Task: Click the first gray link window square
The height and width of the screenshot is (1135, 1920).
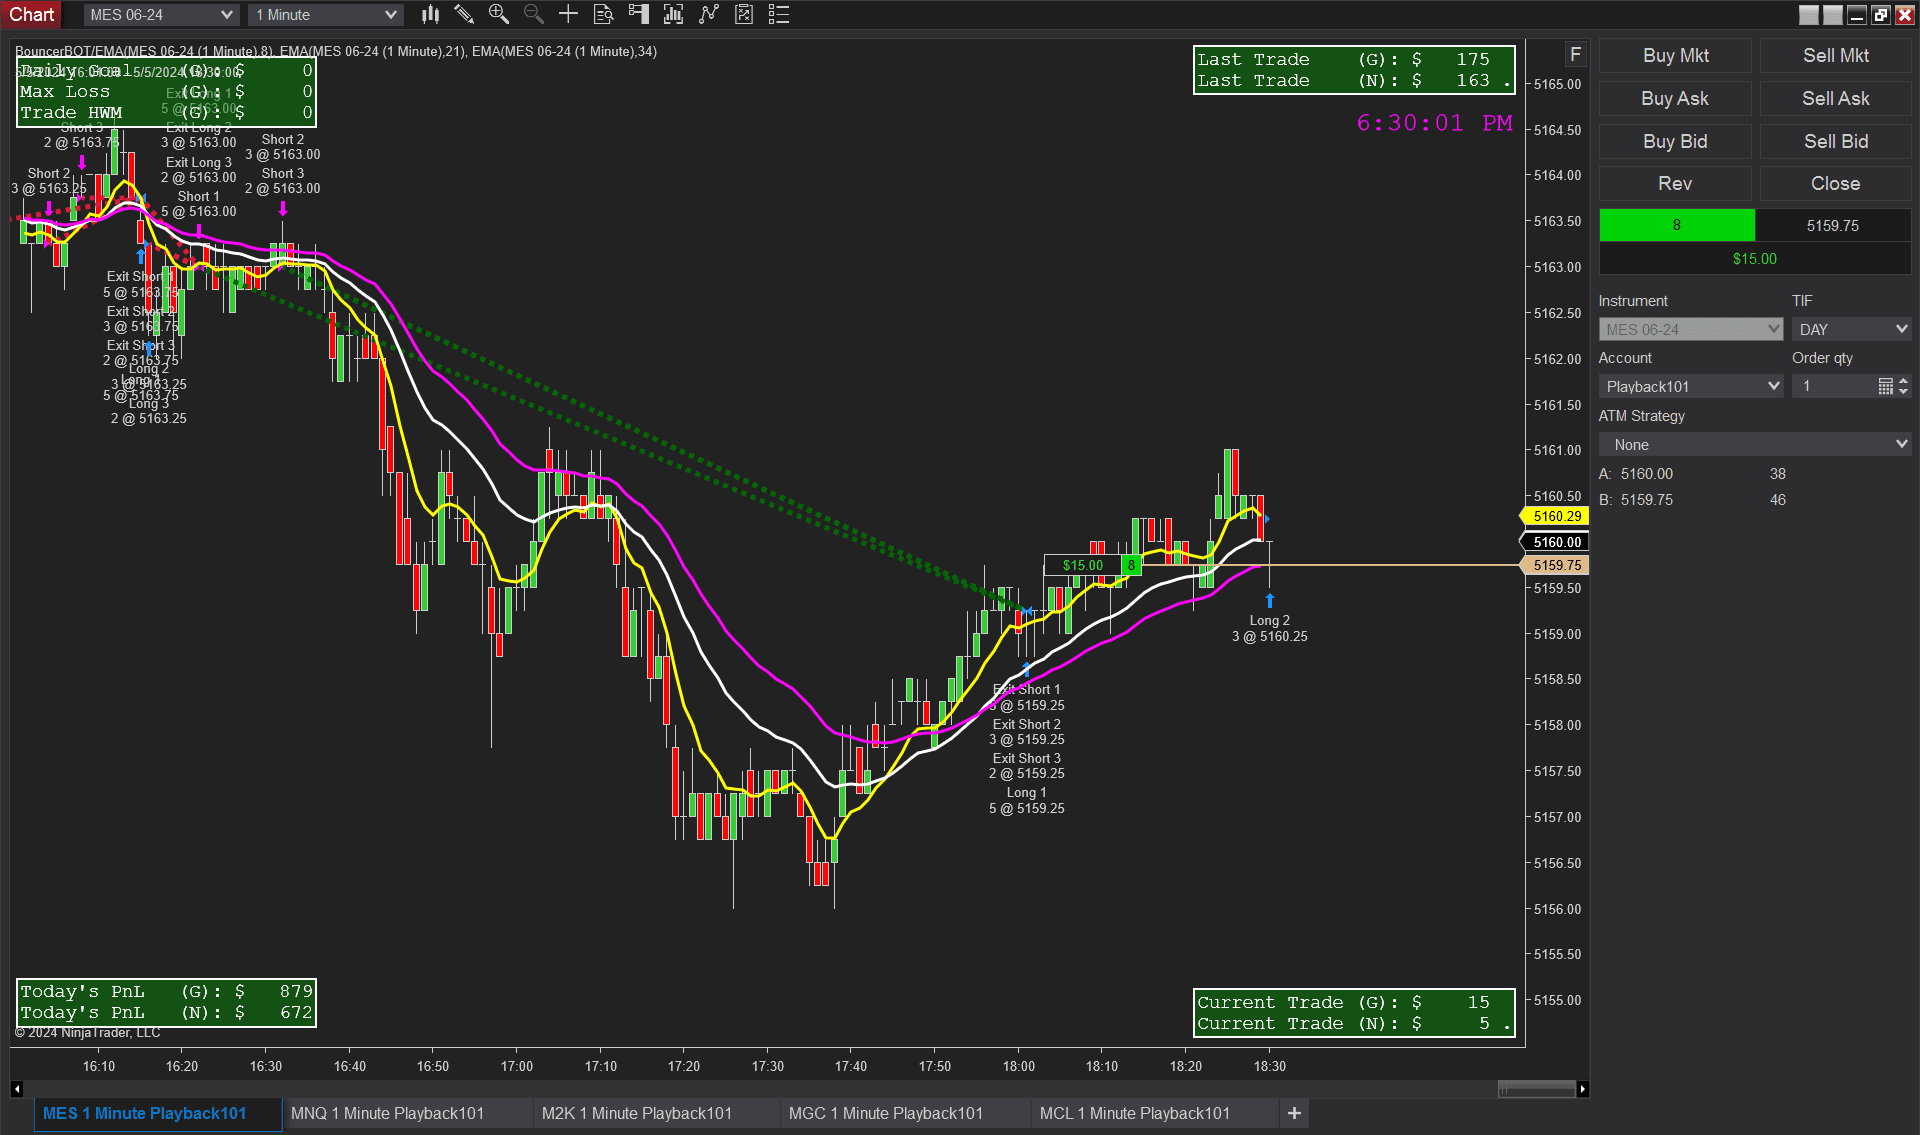Action: tap(1809, 14)
